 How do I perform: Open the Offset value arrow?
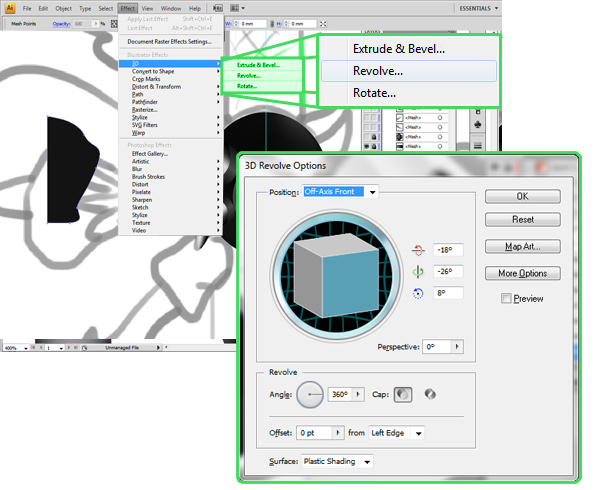(338, 433)
